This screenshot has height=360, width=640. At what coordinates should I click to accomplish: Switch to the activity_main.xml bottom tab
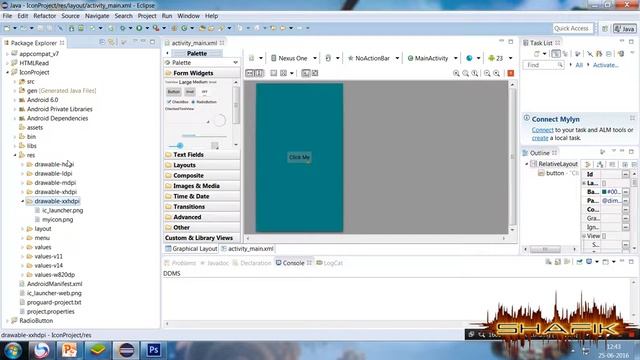pos(247,249)
